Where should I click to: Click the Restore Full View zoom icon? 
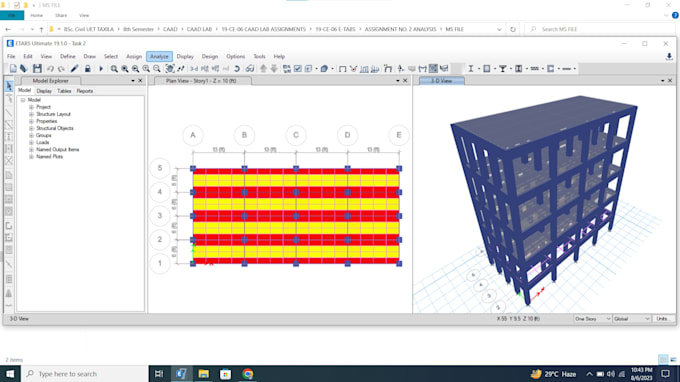point(125,69)
